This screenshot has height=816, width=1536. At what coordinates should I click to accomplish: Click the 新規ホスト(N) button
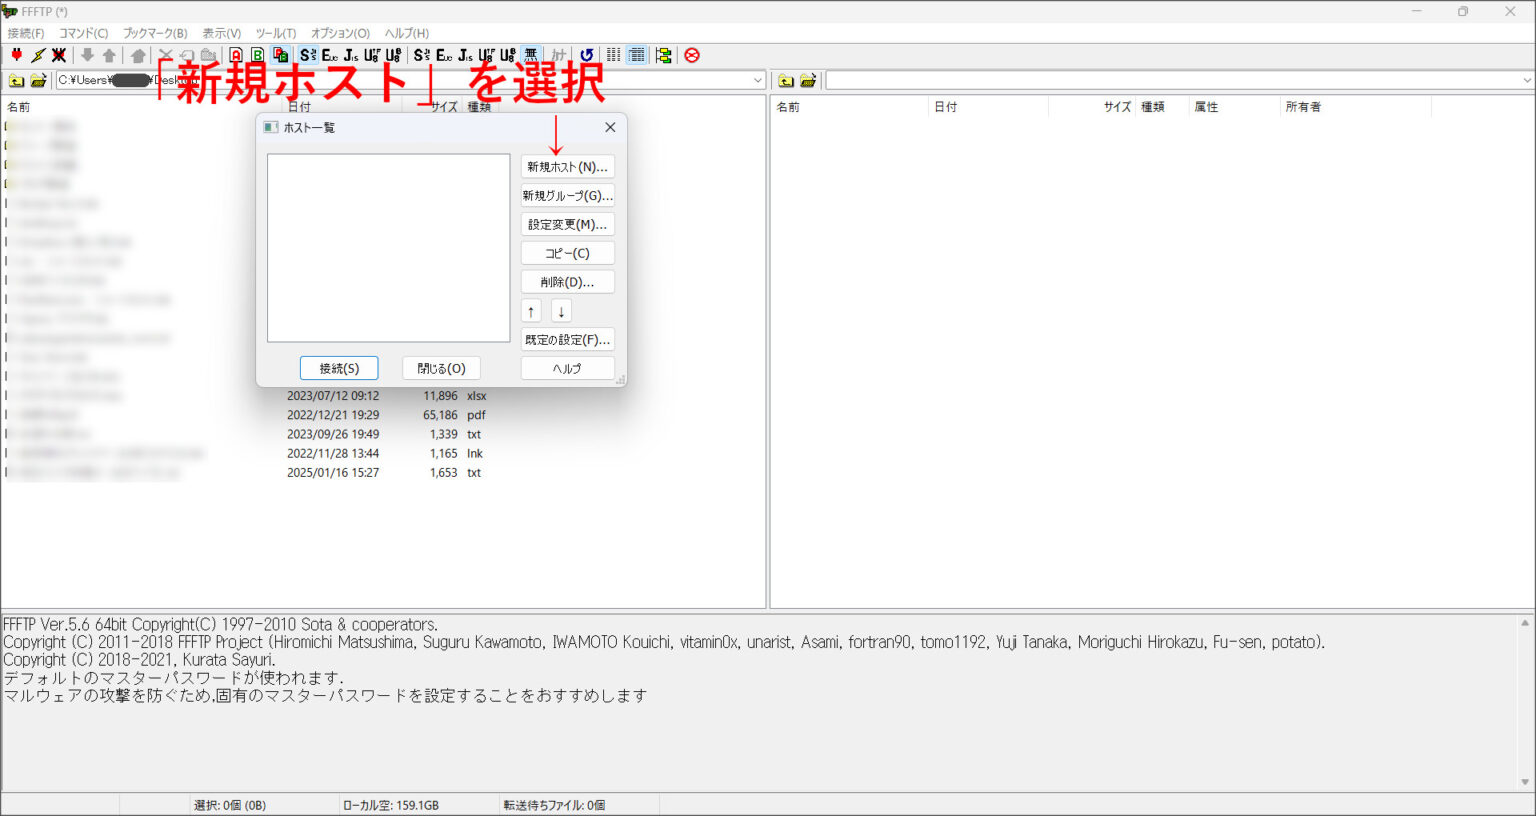(567, 166)
